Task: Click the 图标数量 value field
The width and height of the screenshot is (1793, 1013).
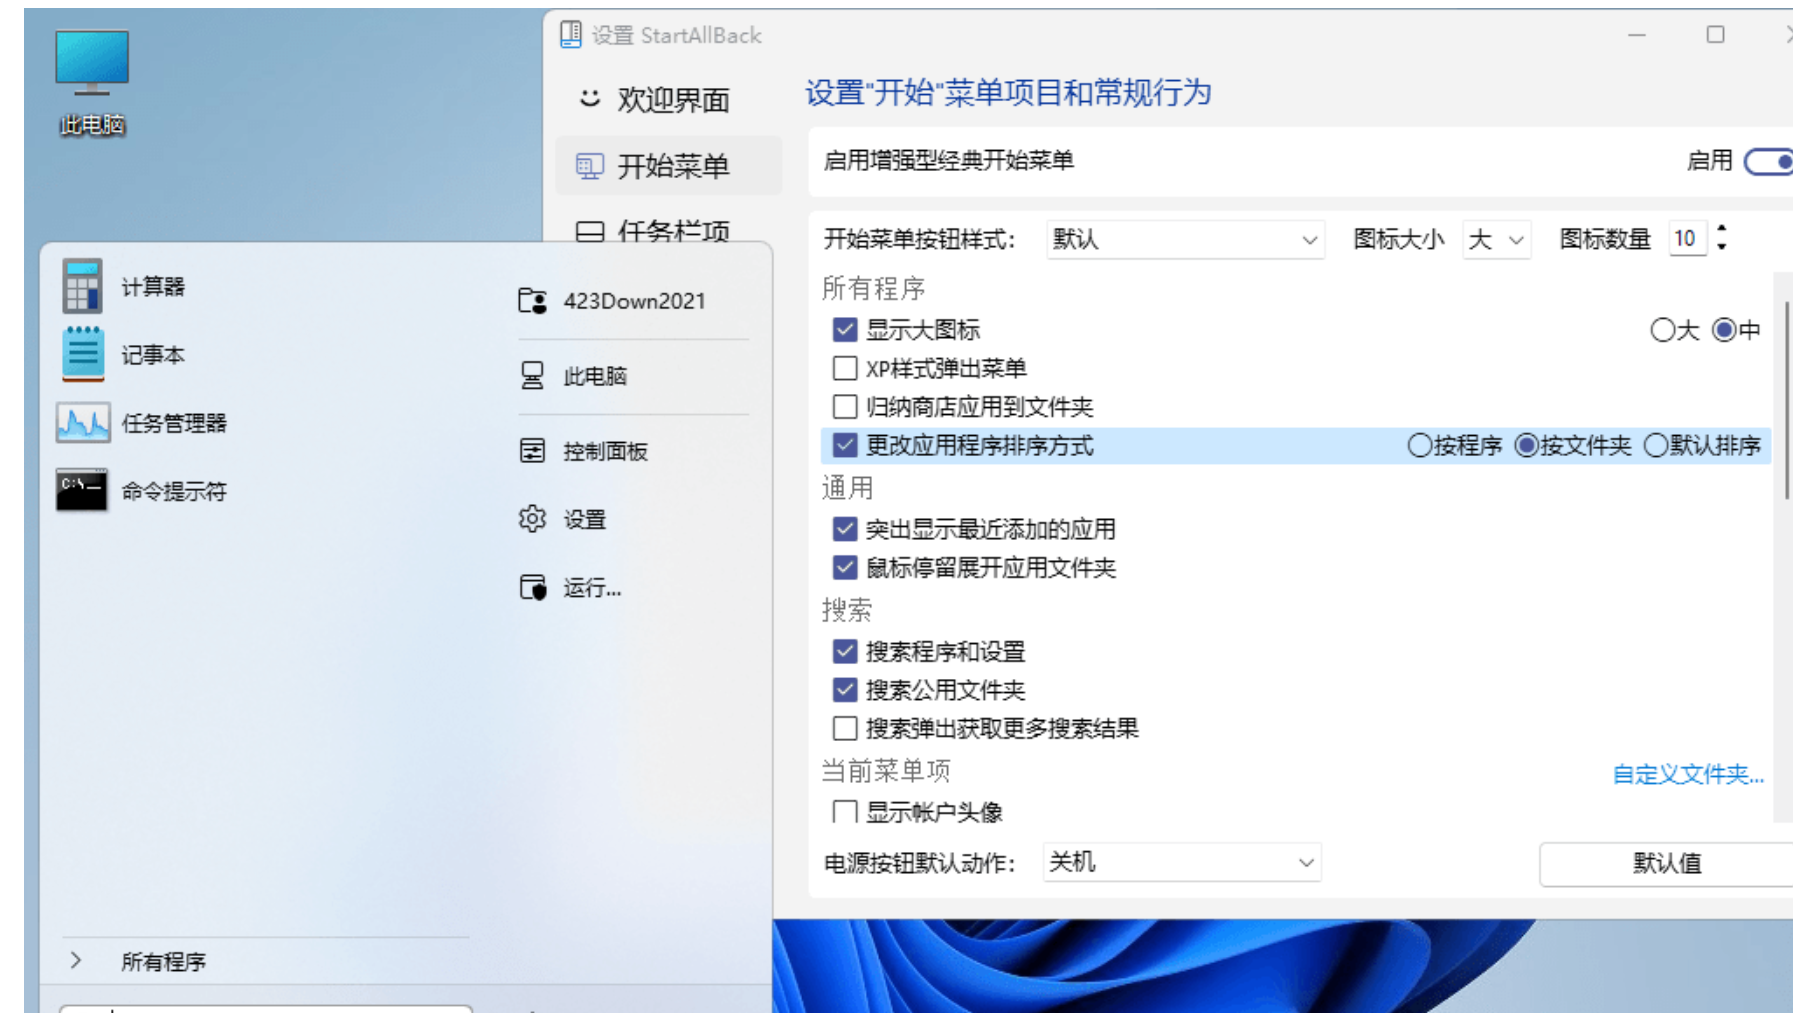Action: pos(1688,239)
